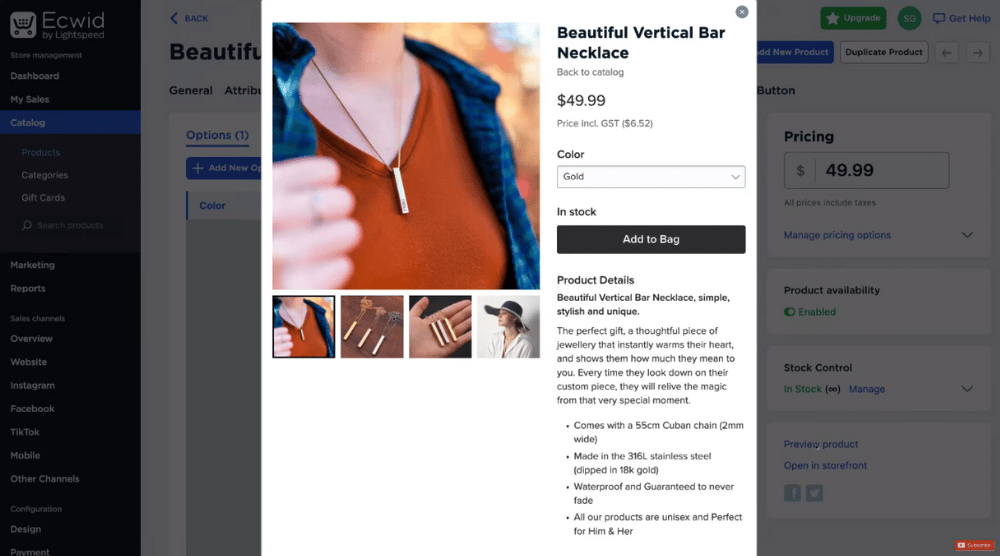Image resolution: width=1000 pixels, height=556 pixels.
Task: Go to the previous product arrow
Action: click(x=946, y=52)
